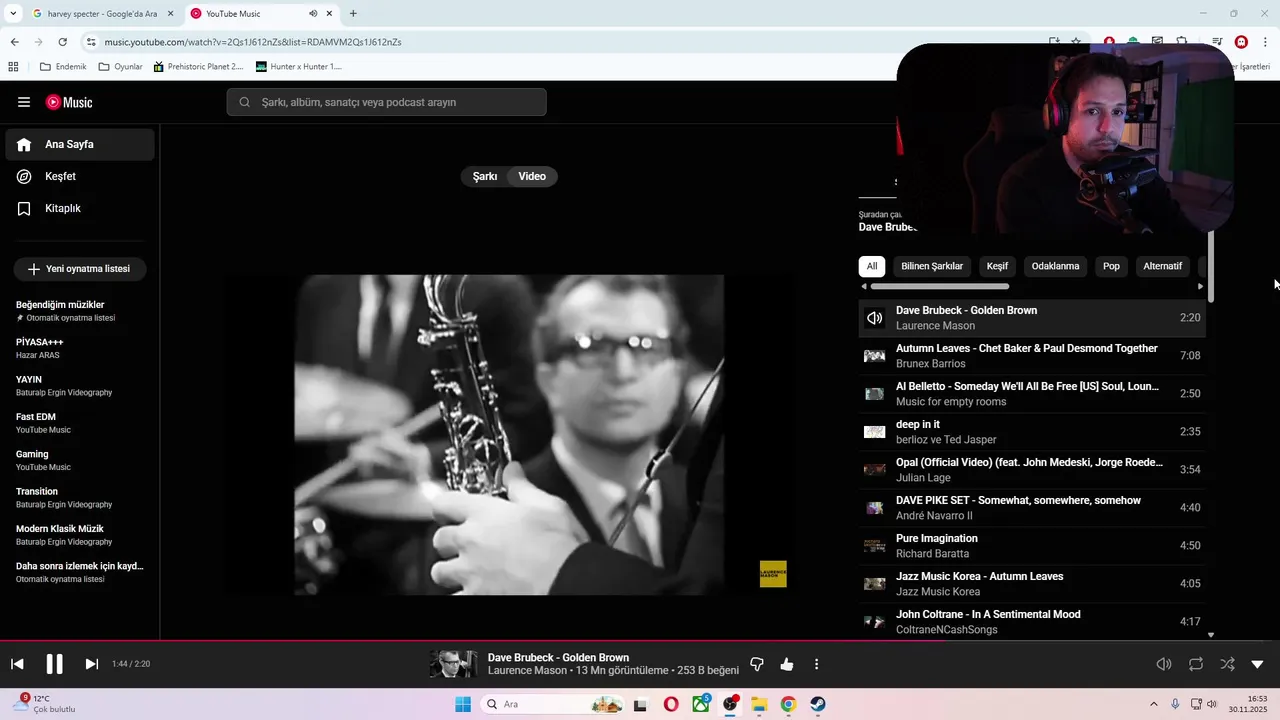Play Opal (Official Video) by Julian Lage
Screen dimensions: 1280x720
[x=1032, y=470]
